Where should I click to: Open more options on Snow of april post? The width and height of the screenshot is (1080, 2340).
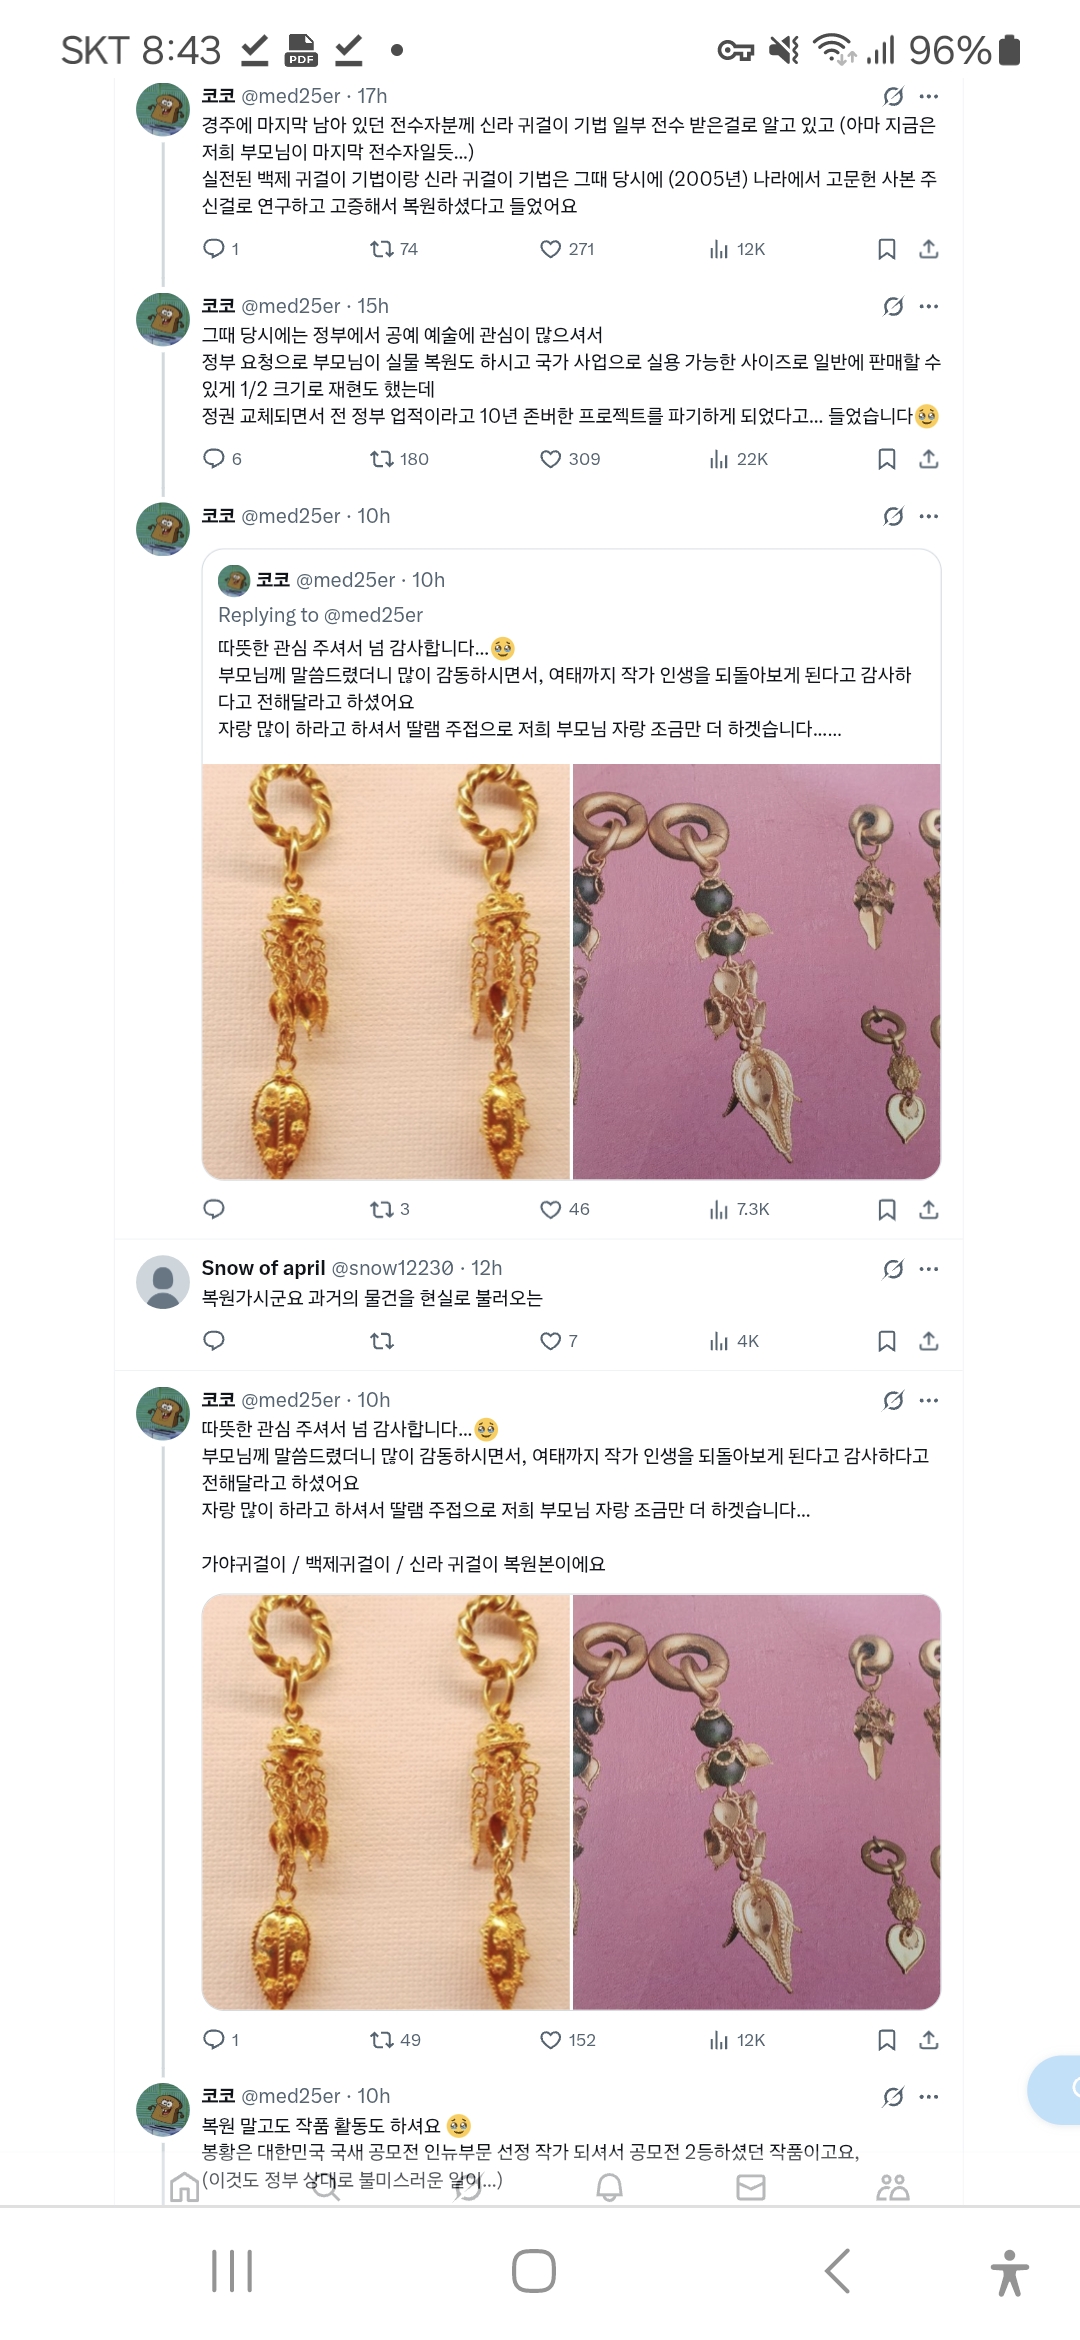tap(929, 1269)
